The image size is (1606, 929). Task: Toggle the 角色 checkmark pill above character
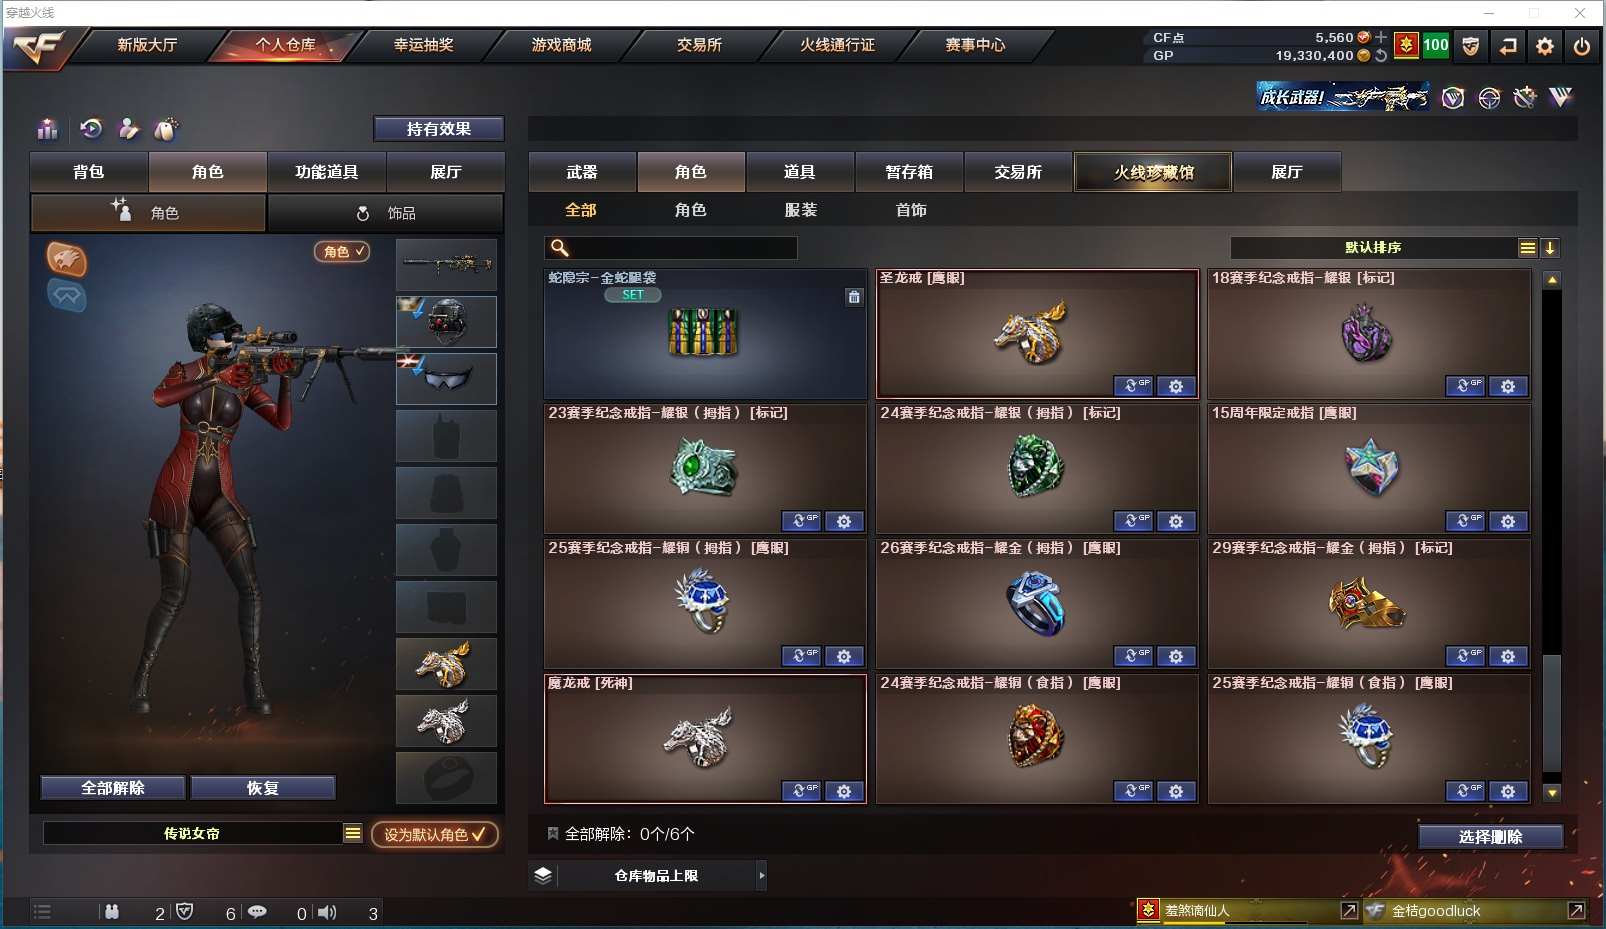(x=342, y=252)
